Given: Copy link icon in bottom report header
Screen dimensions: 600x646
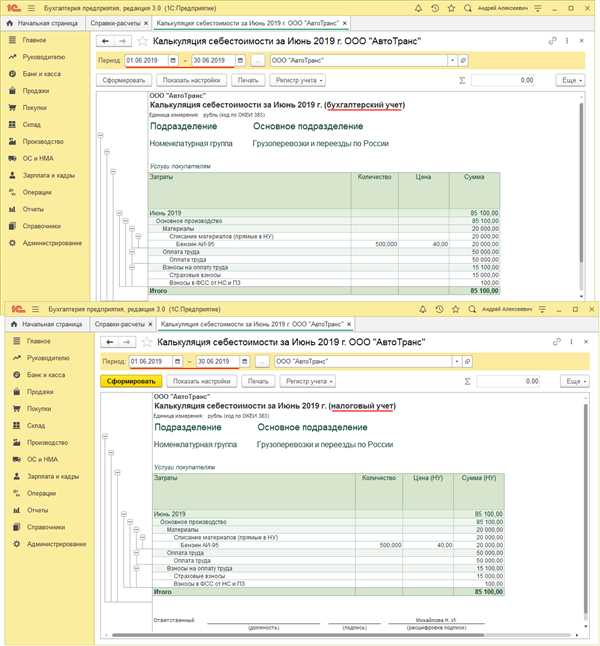Looking at the screenshot, I should 557,342.
